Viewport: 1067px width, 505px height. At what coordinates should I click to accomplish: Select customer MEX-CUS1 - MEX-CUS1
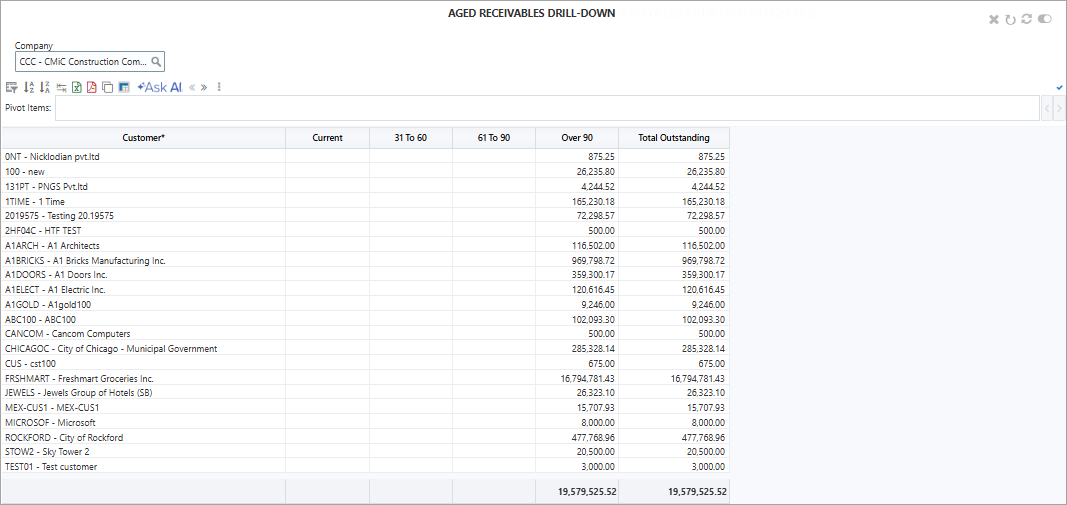tap(52, 408)
